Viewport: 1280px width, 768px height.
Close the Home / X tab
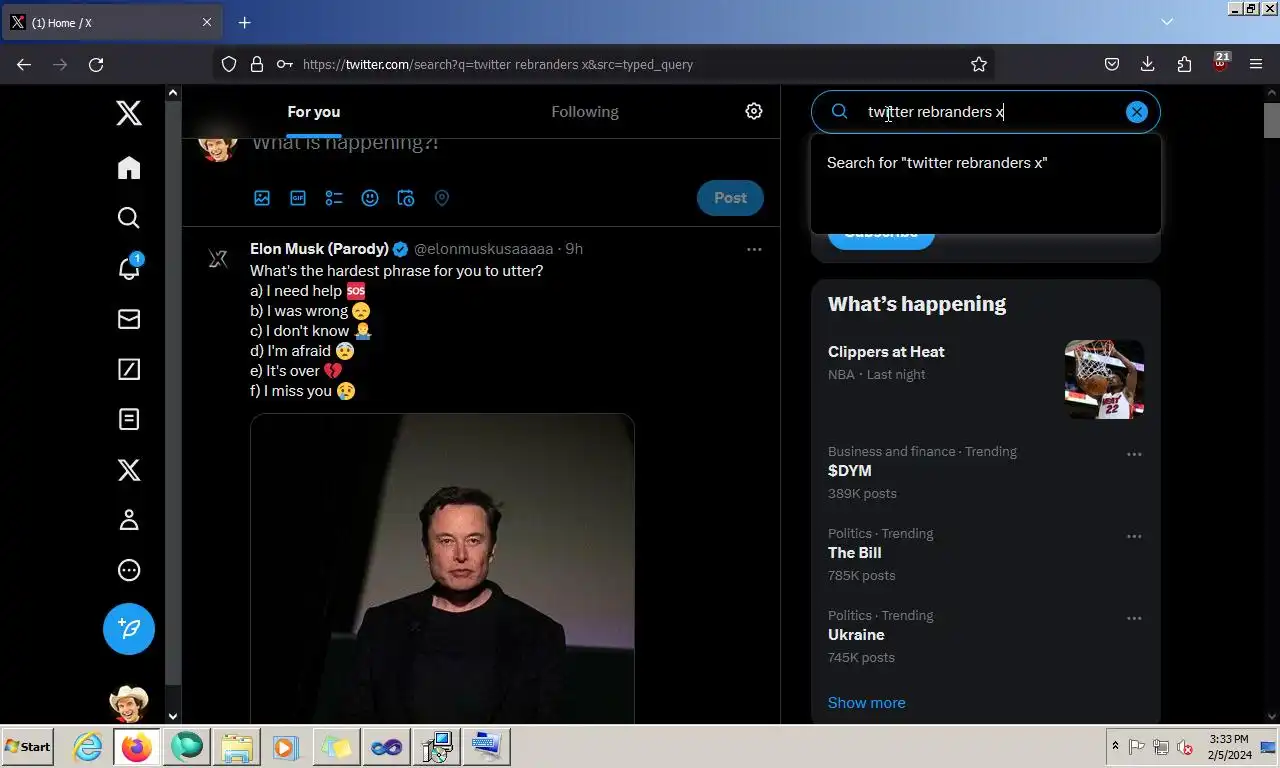(207, 22)
